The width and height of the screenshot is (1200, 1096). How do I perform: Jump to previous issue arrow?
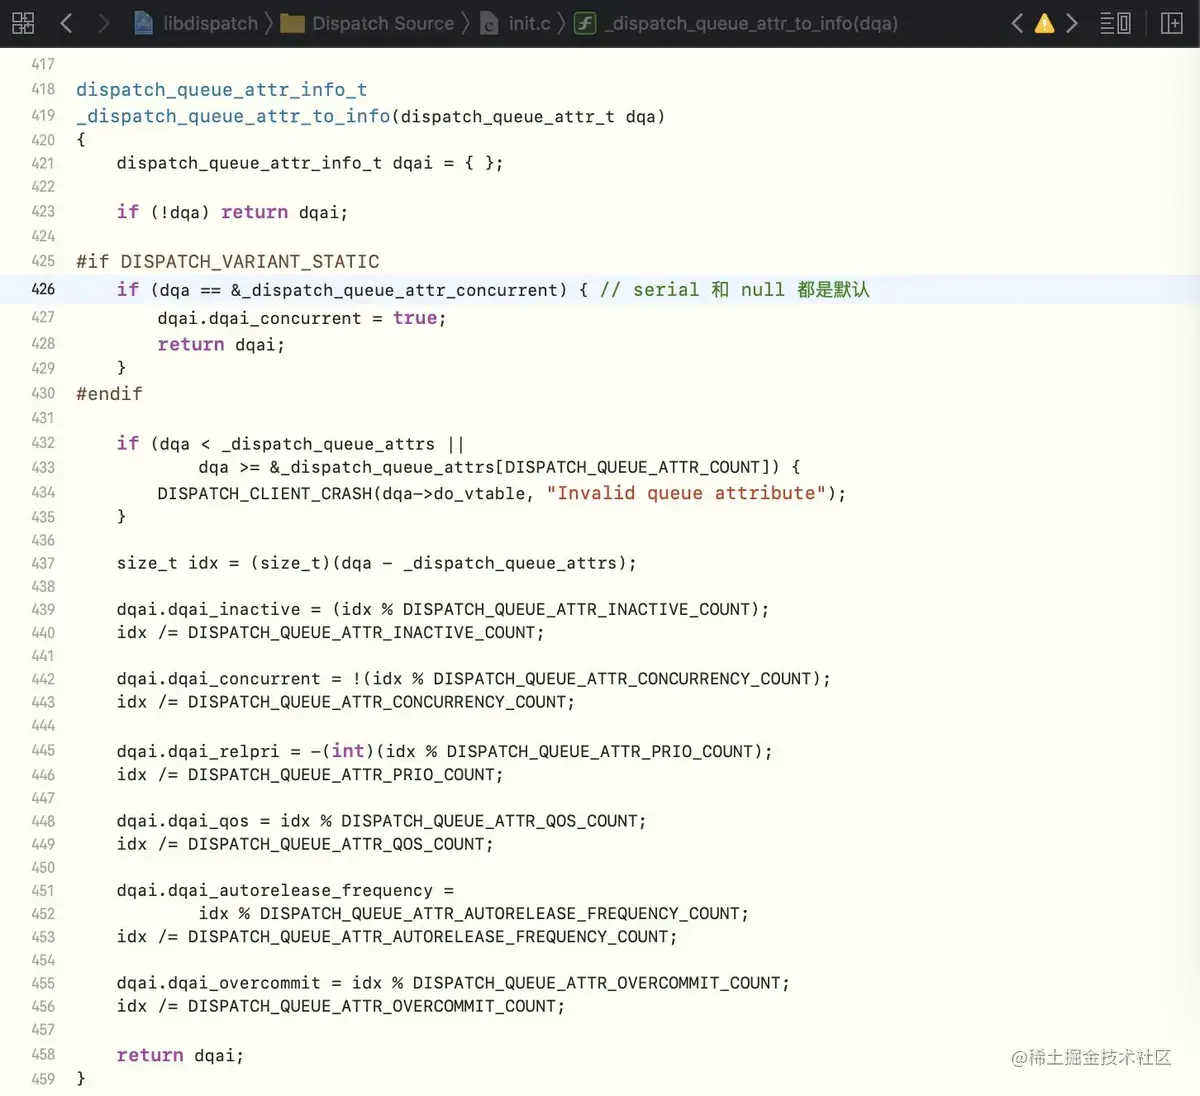(1017, 23)
